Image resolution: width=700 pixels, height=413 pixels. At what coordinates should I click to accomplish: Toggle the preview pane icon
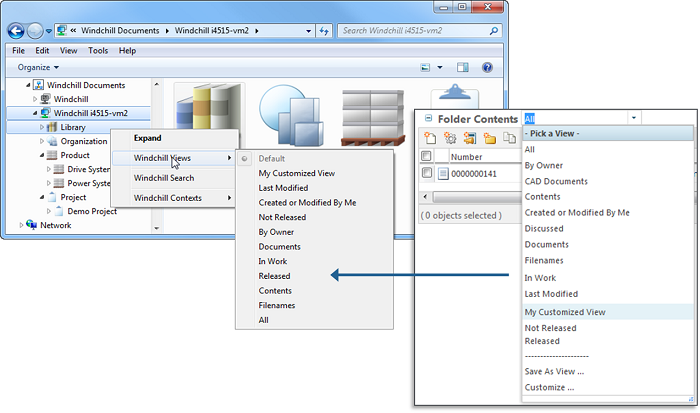pos(463,67)
